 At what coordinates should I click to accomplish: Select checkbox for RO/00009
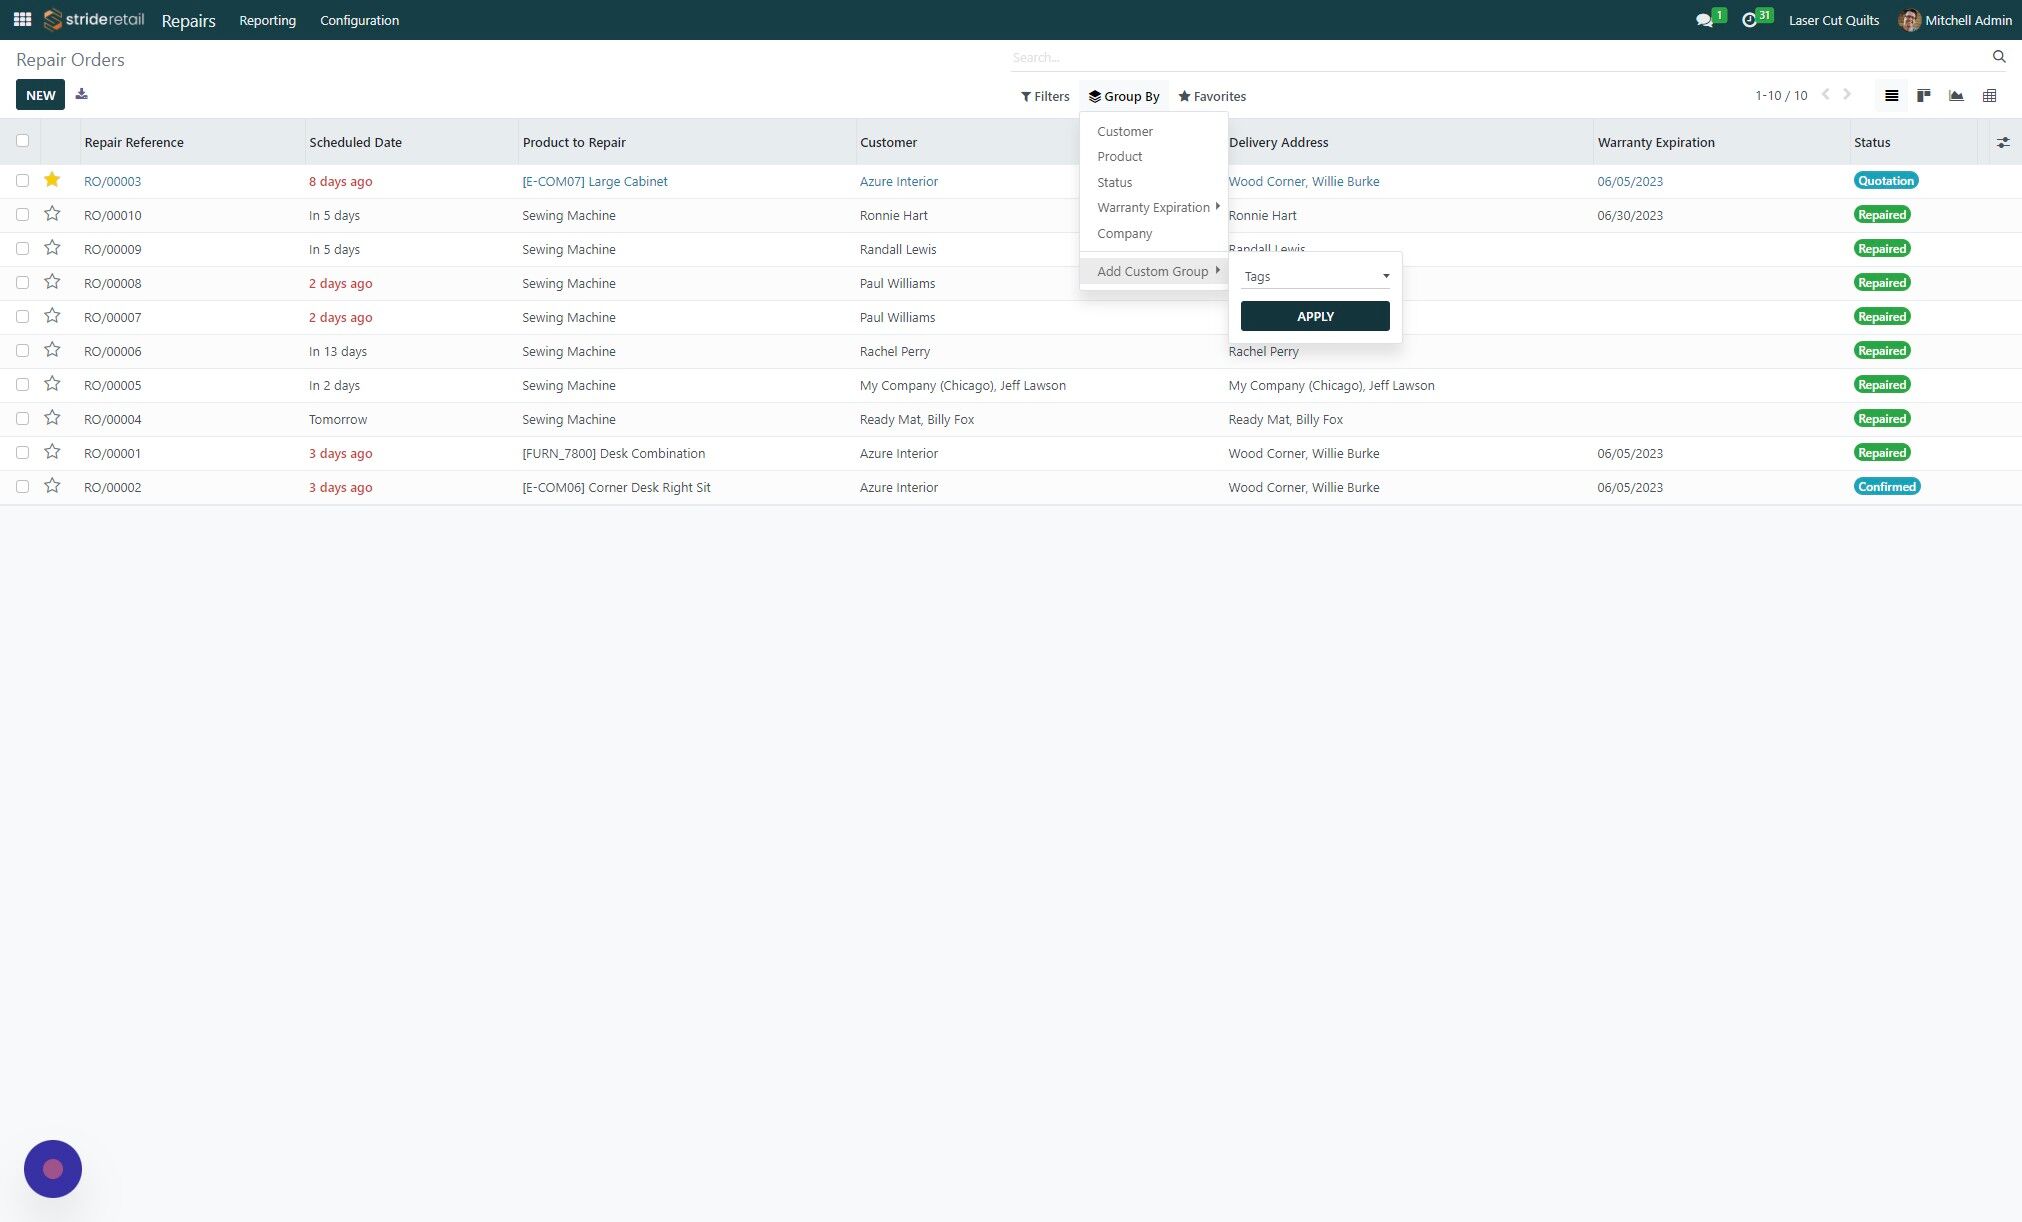[x=22, y=249]
